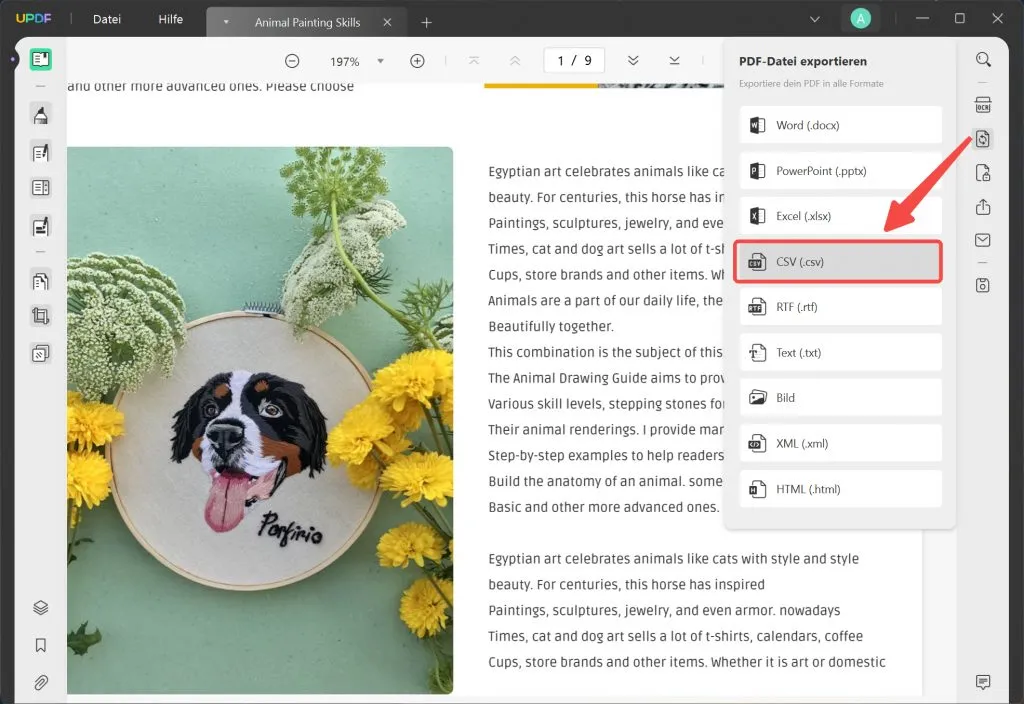Run OCR text recognition
1024x704 pixels.
click(983, 104)
